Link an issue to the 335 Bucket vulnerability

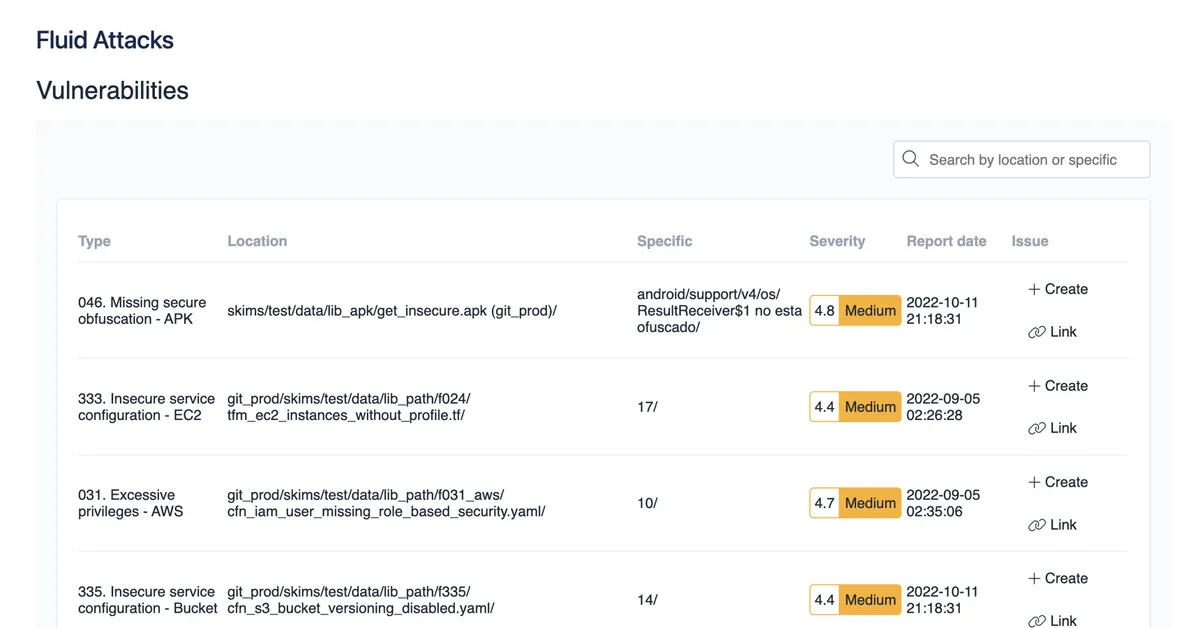1053,621
